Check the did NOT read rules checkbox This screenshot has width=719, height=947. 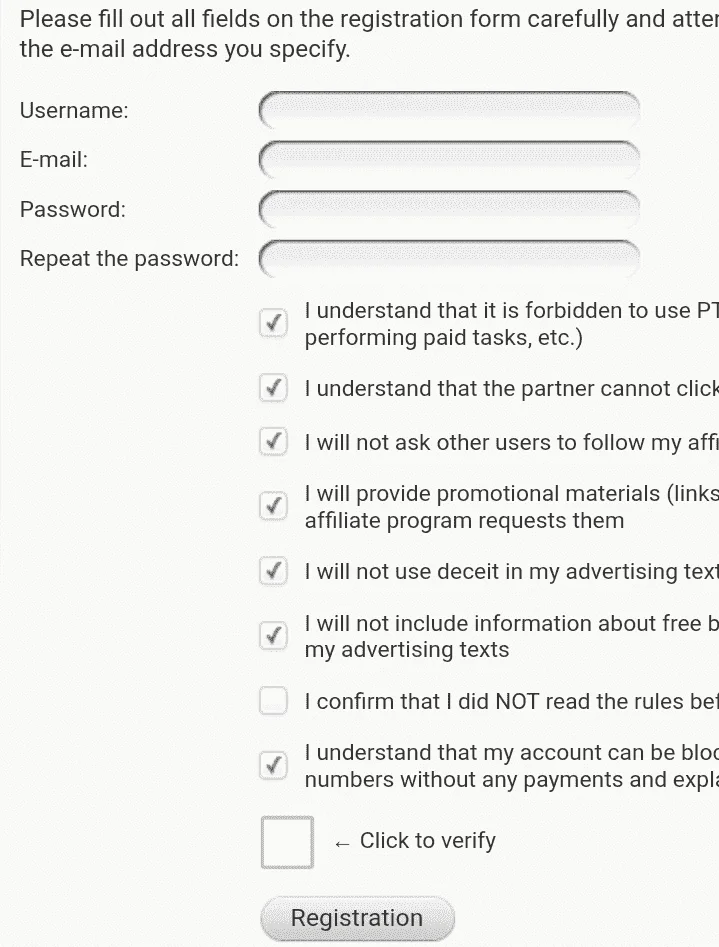coord(273,701)
